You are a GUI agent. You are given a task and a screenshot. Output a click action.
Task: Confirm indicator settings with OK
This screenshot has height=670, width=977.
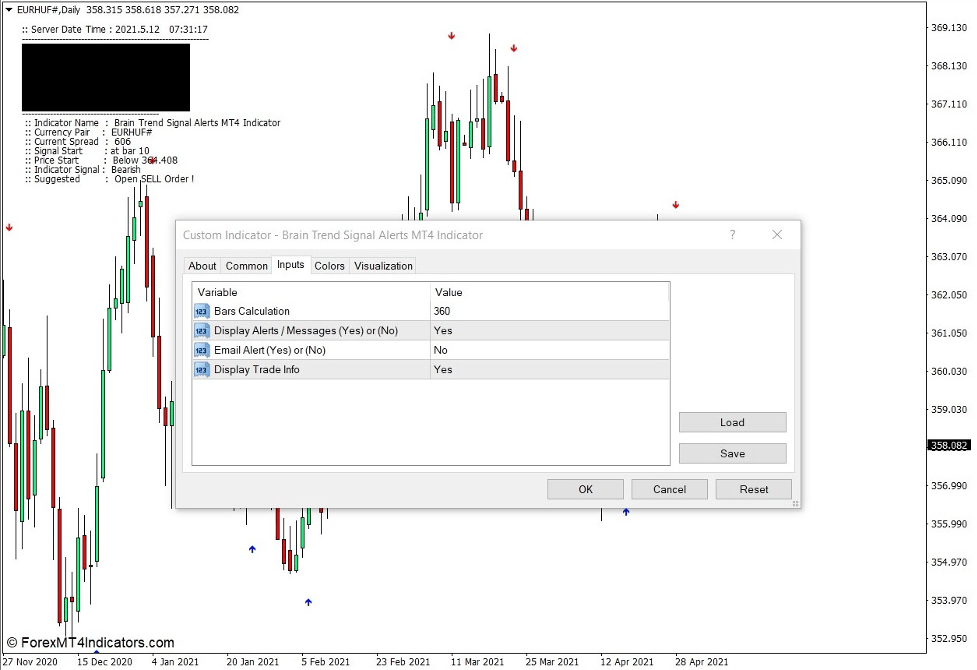coord(585,489)
